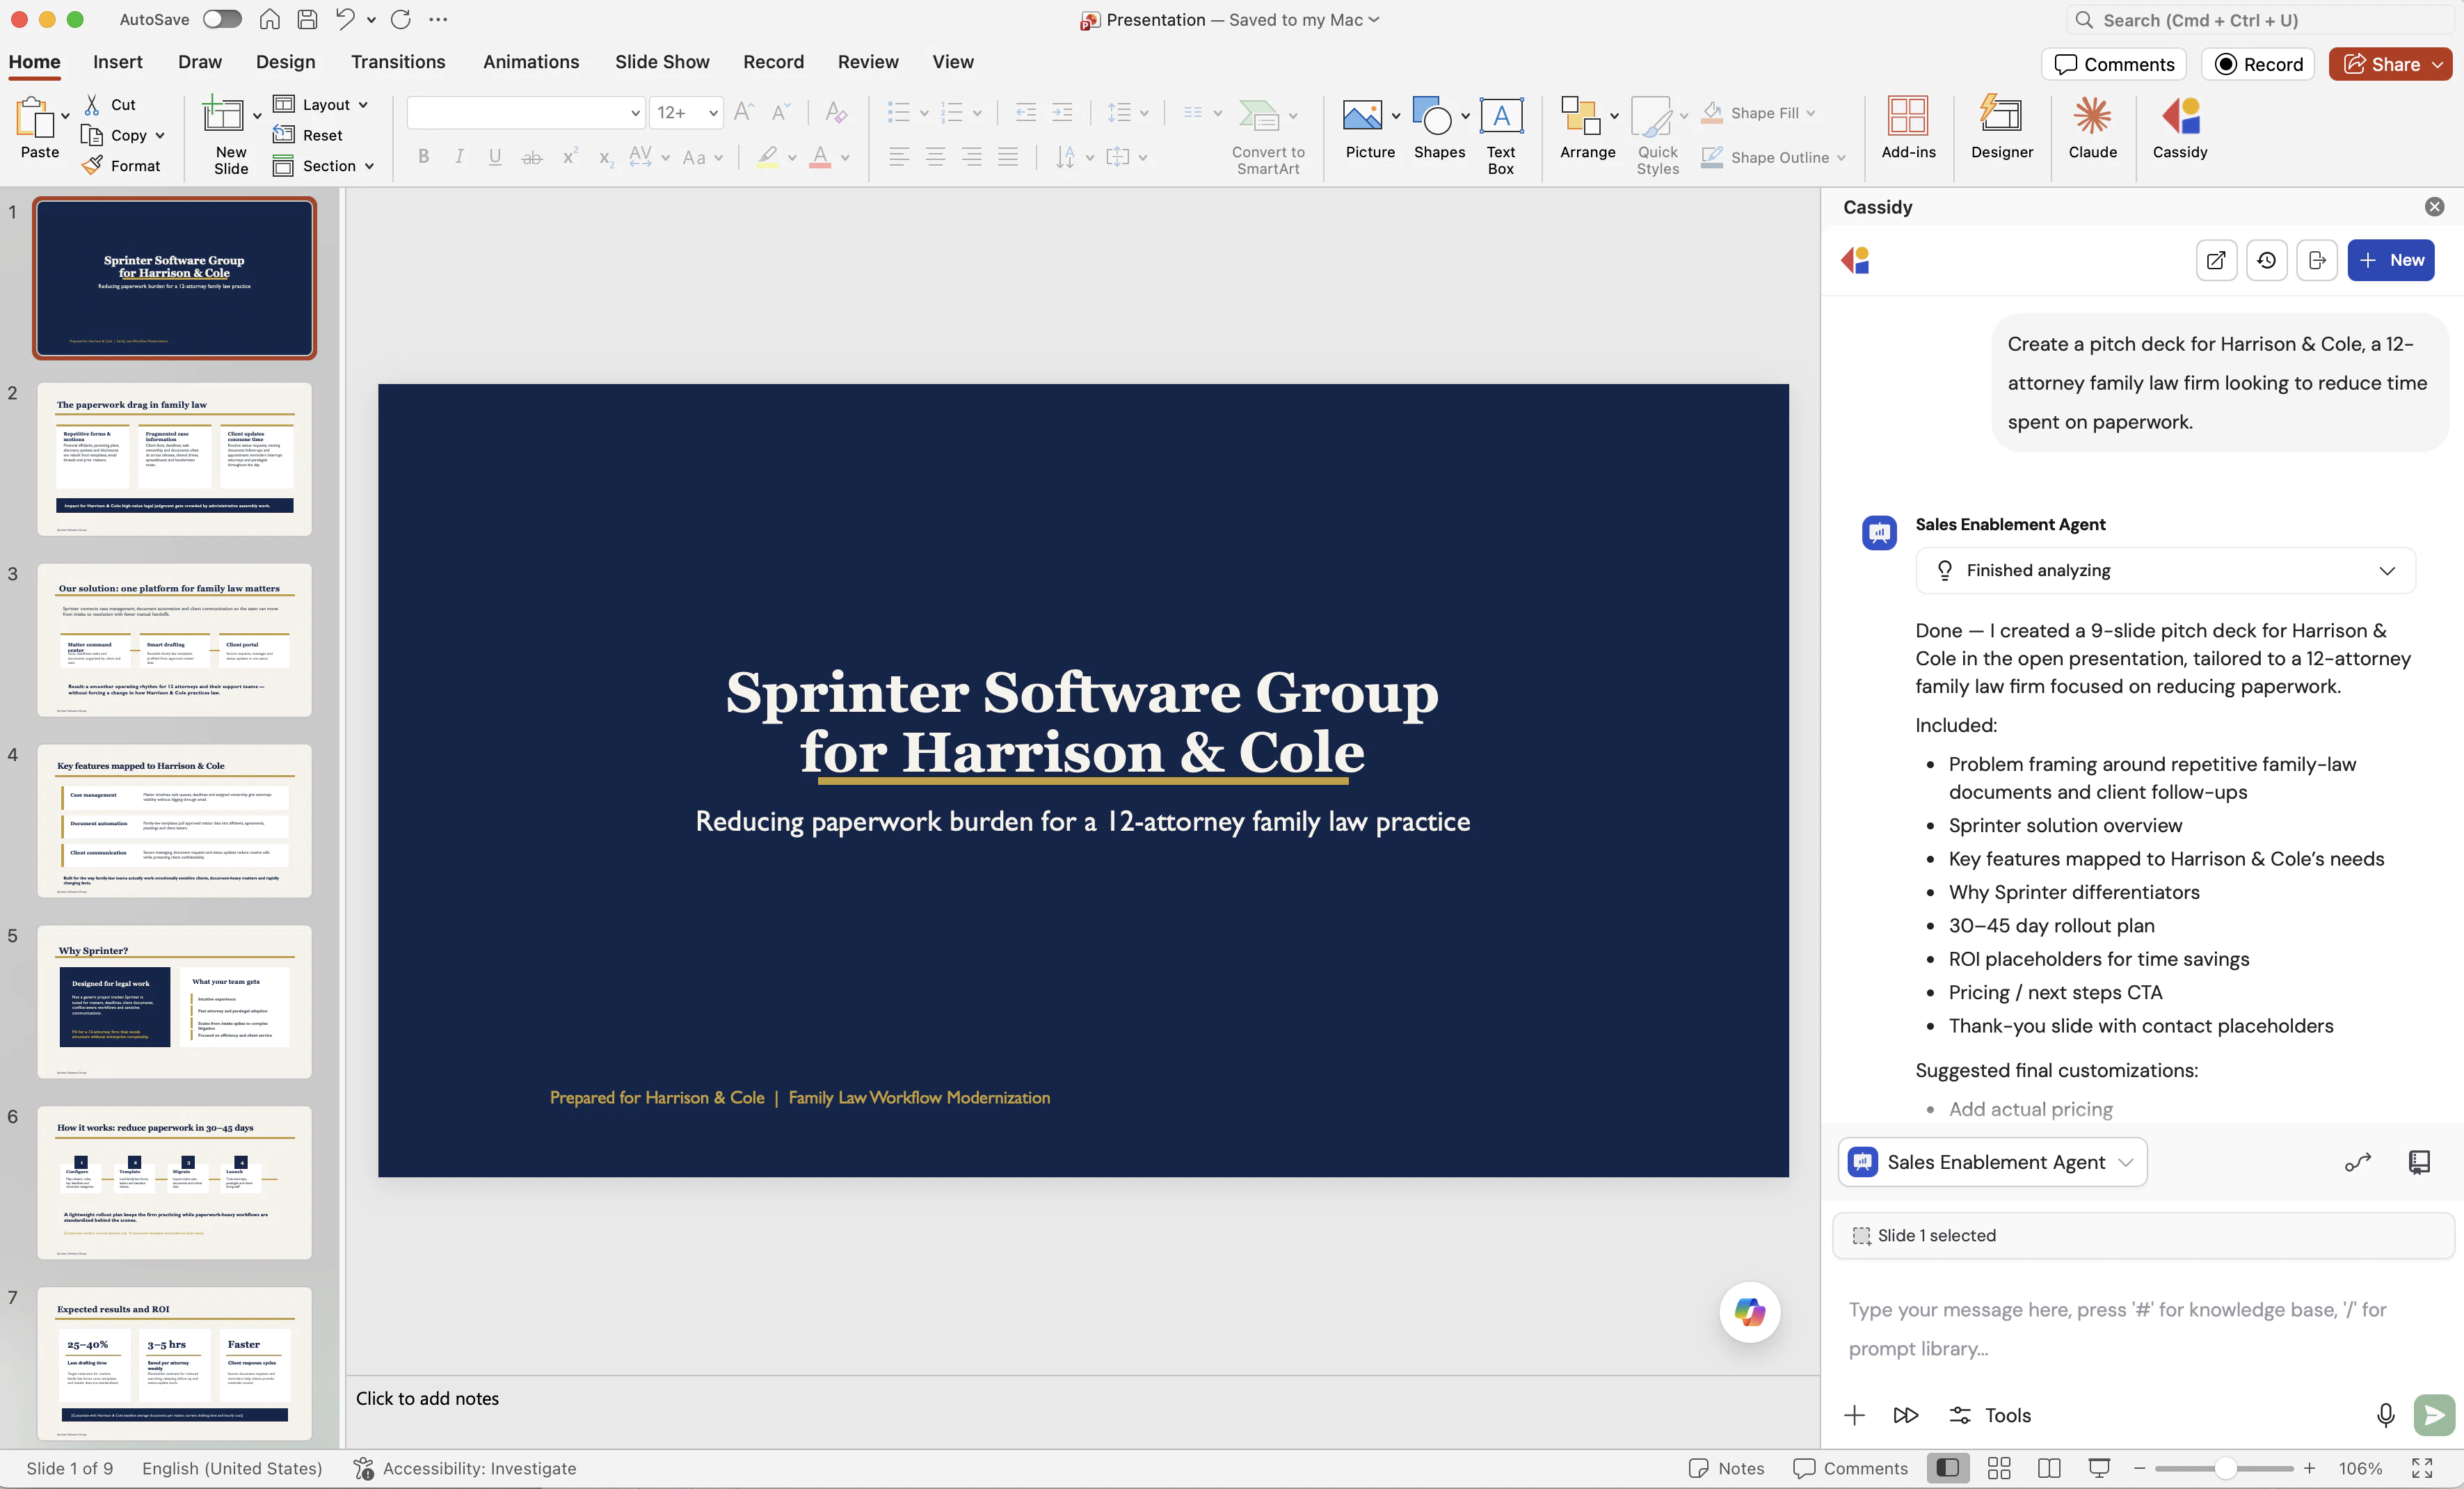The height and width of the screenshot is (1489, 2464).
Task: Open the Designer pane
Action: click(x=2001, y=127)
